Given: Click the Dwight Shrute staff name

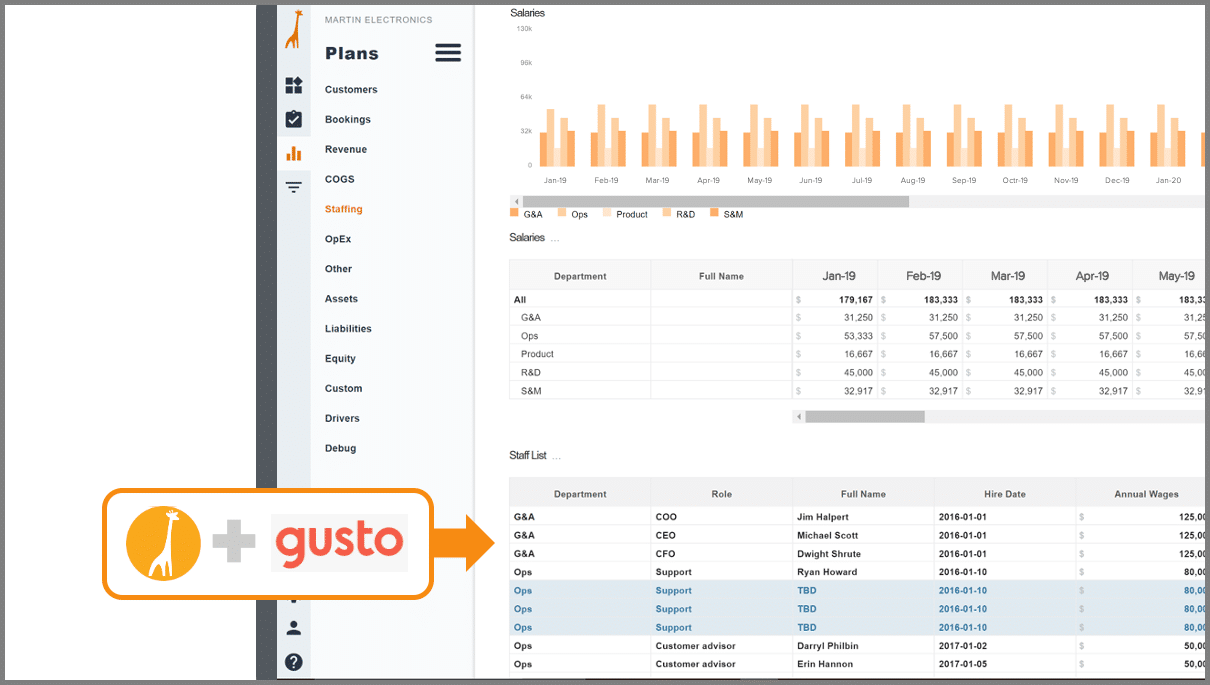Looking at the screenshot, I should pos(829,554).
